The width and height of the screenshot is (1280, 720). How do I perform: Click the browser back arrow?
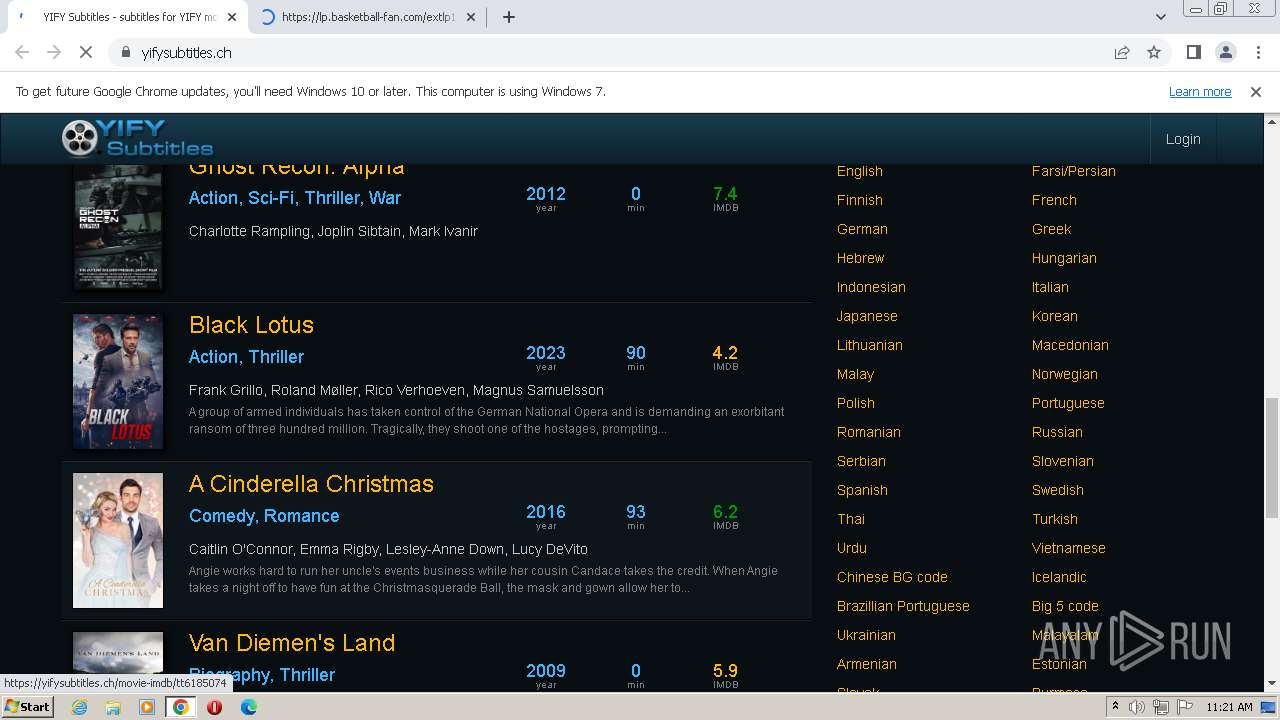[x=22, y=52]
